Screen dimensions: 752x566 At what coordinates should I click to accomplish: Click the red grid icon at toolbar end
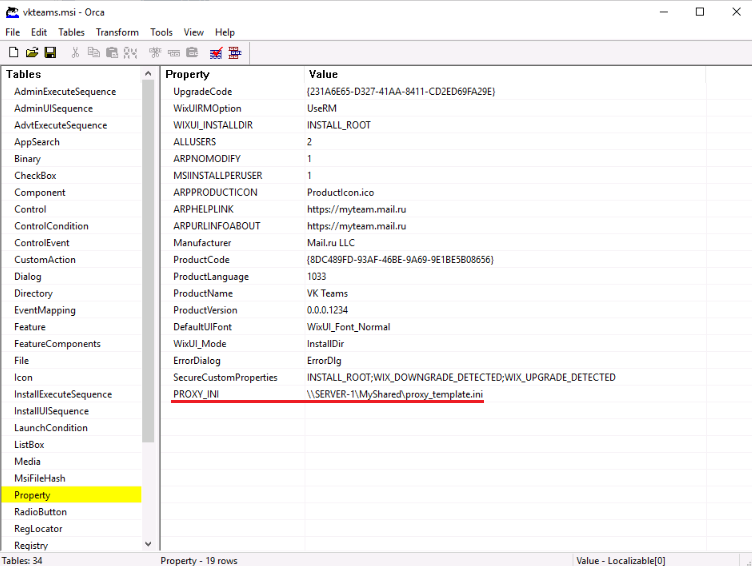234,52
